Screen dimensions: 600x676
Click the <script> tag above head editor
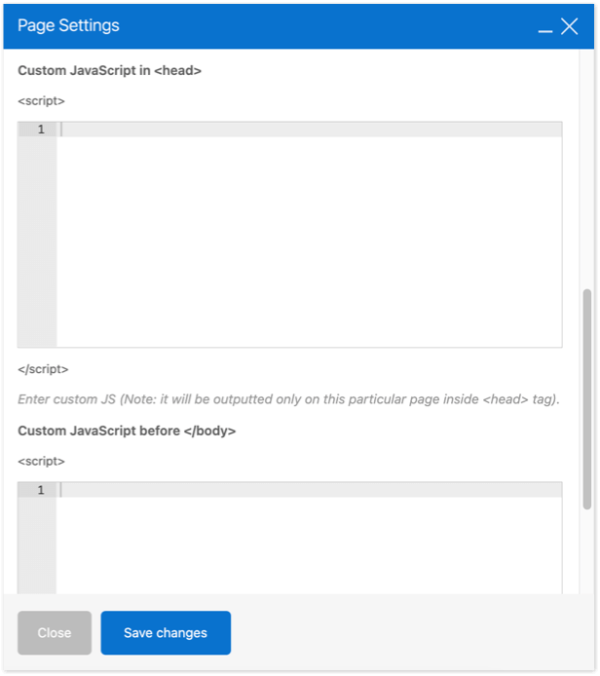pyautogui.click(x=41, y=101)
